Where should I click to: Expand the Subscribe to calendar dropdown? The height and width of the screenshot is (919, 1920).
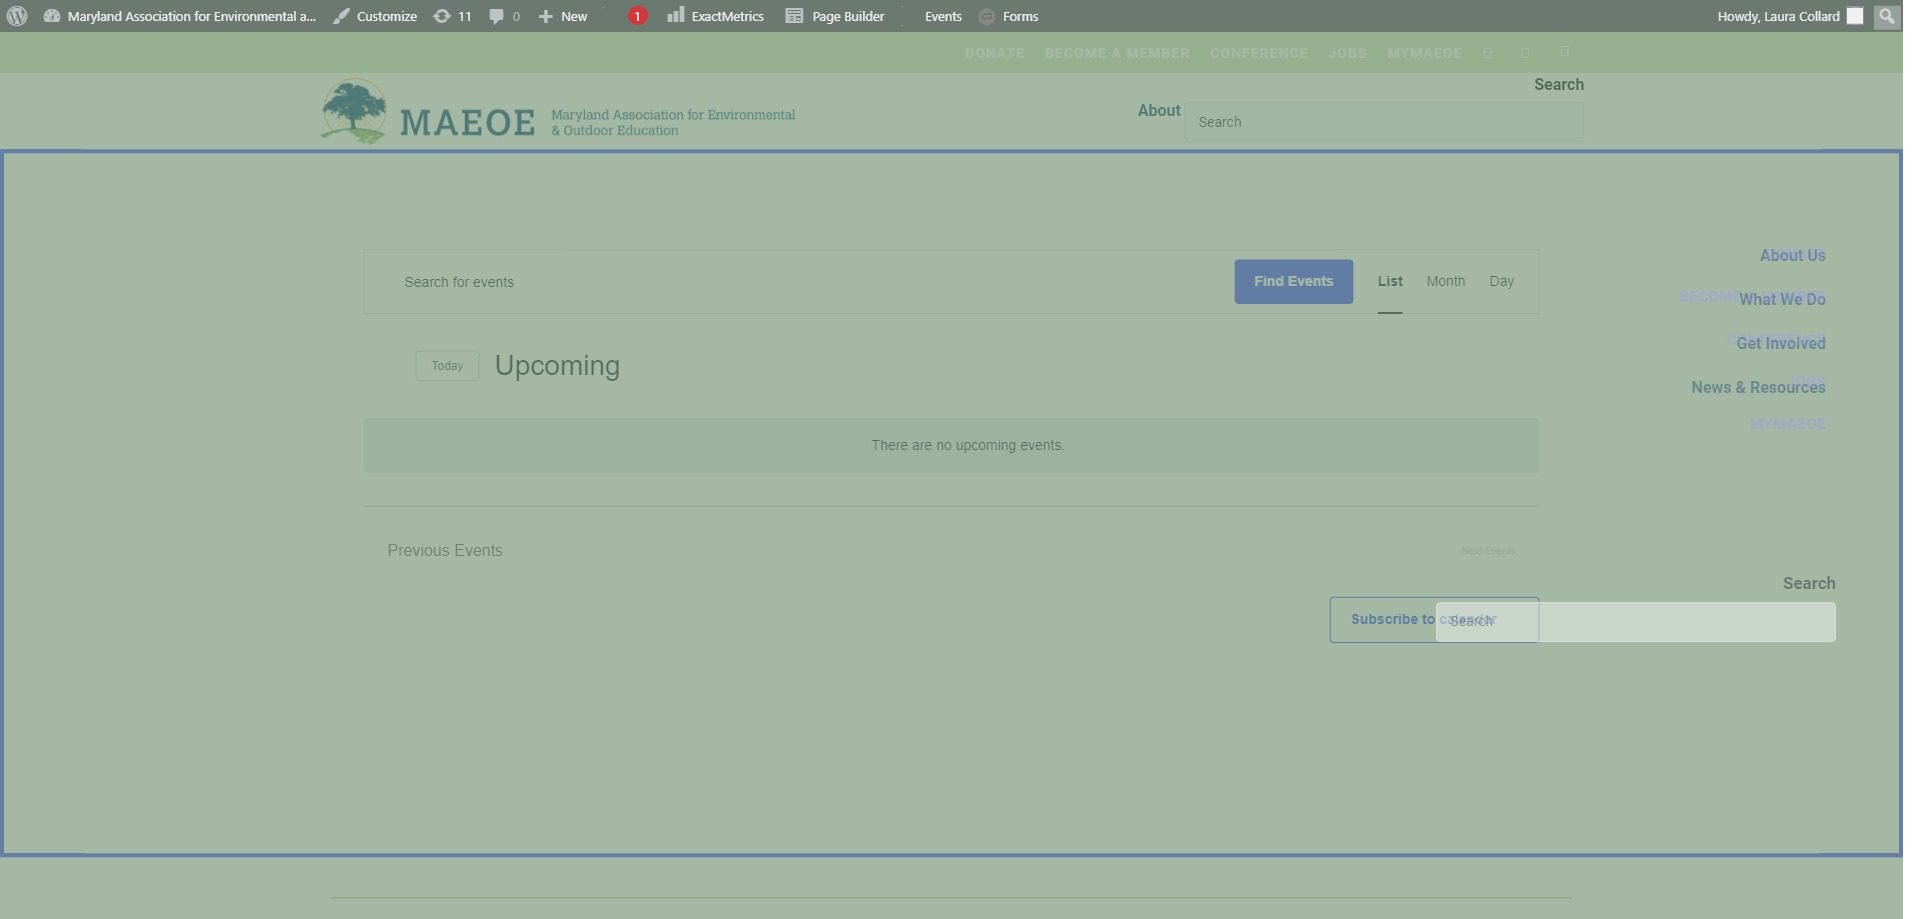(x=1392, y=620)
